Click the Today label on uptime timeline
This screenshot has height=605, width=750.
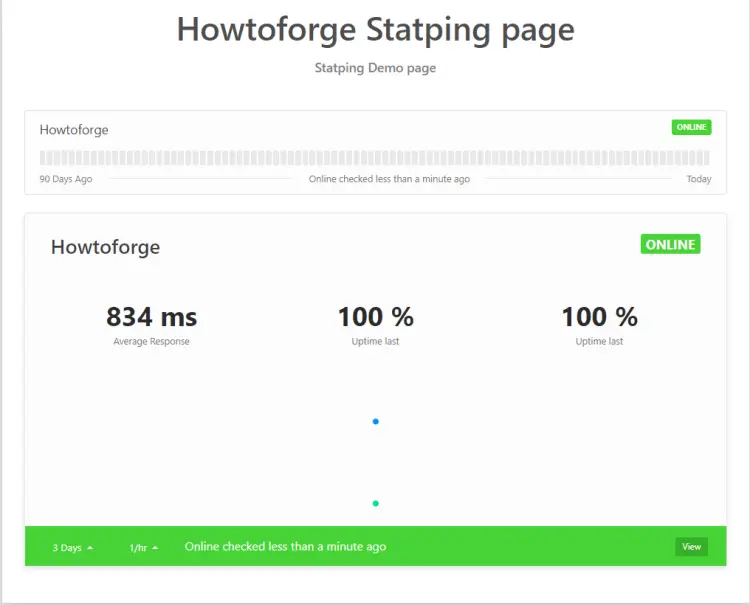click(x=699, y=179)
